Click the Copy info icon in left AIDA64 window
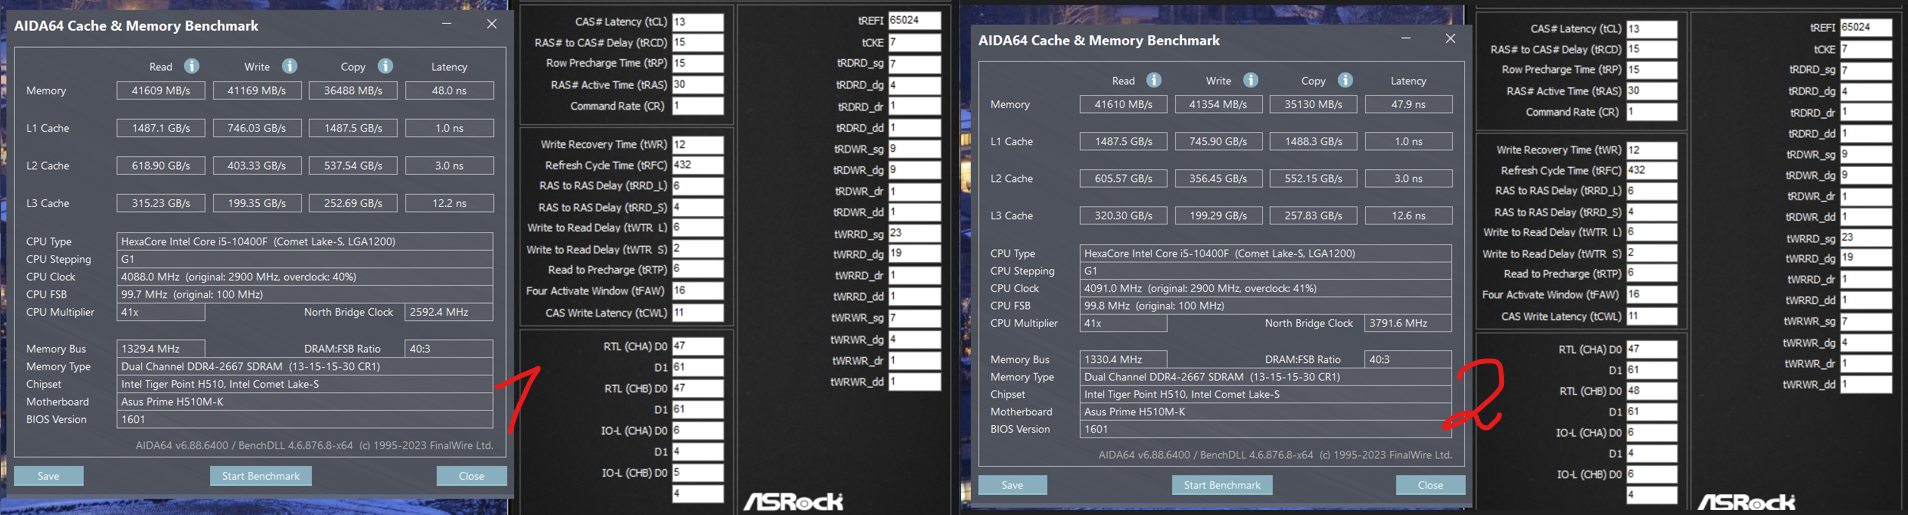The width and height of the screenshot is (1908, 515). [385, 66]
